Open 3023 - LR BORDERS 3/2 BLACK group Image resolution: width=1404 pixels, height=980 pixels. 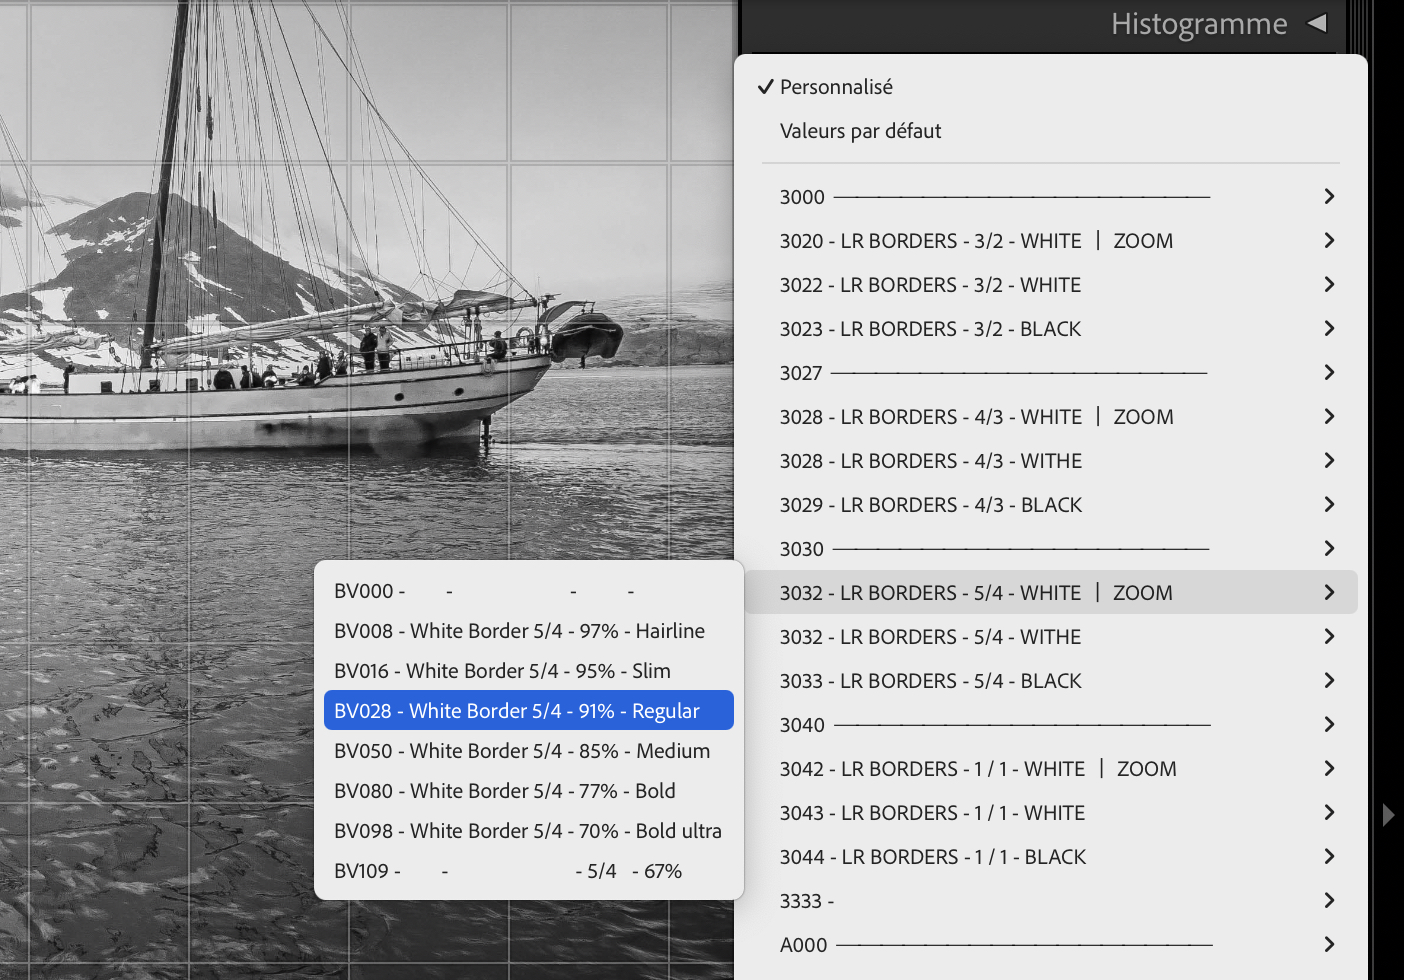pos(930,329)
